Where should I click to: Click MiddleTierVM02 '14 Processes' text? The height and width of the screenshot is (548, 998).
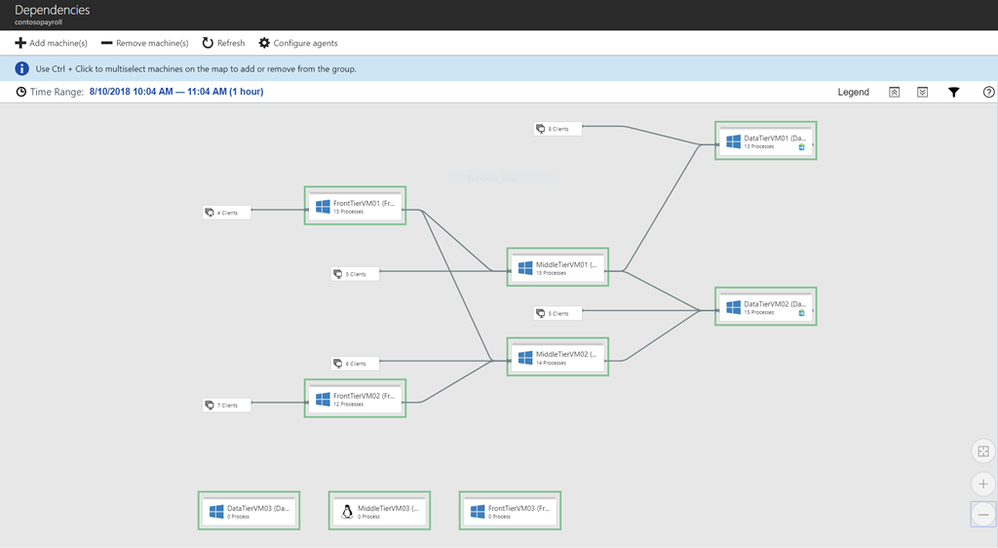pos(551,363)
